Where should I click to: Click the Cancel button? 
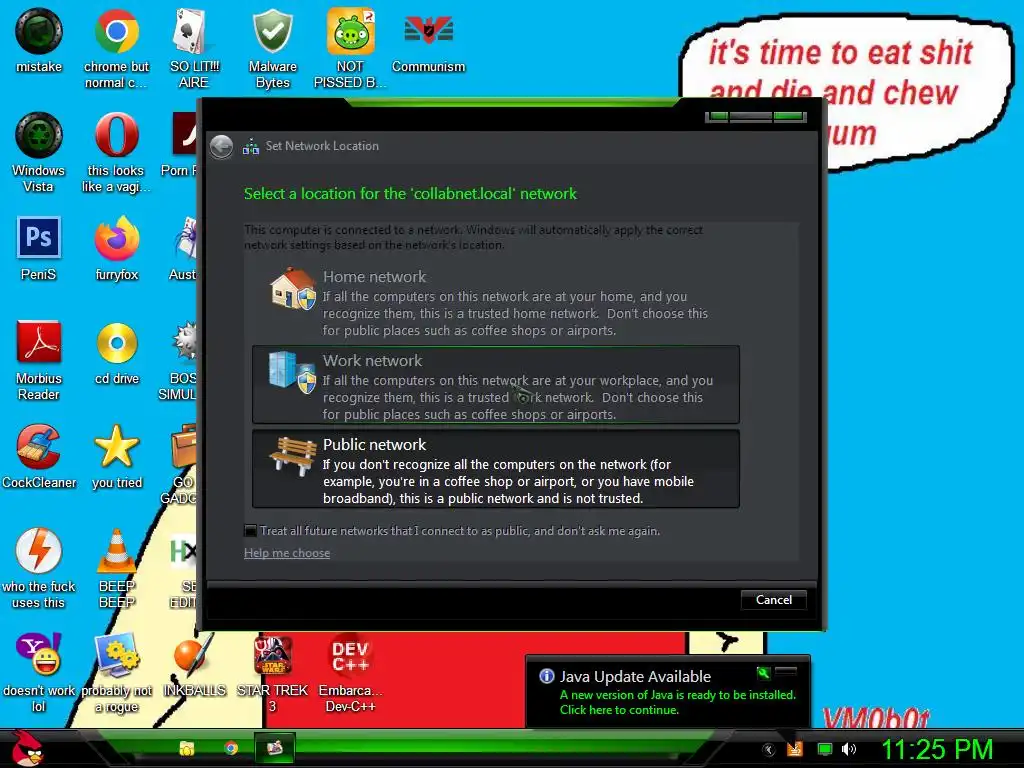click(774, 600)
